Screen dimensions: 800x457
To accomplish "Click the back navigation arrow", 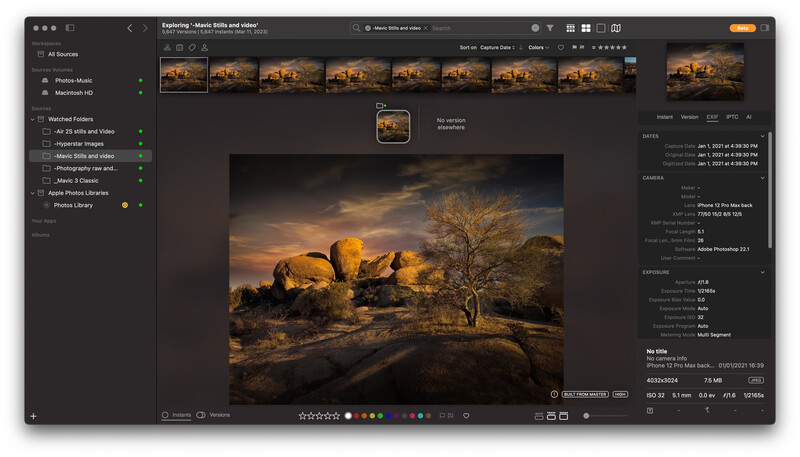I will coord(129,28).
